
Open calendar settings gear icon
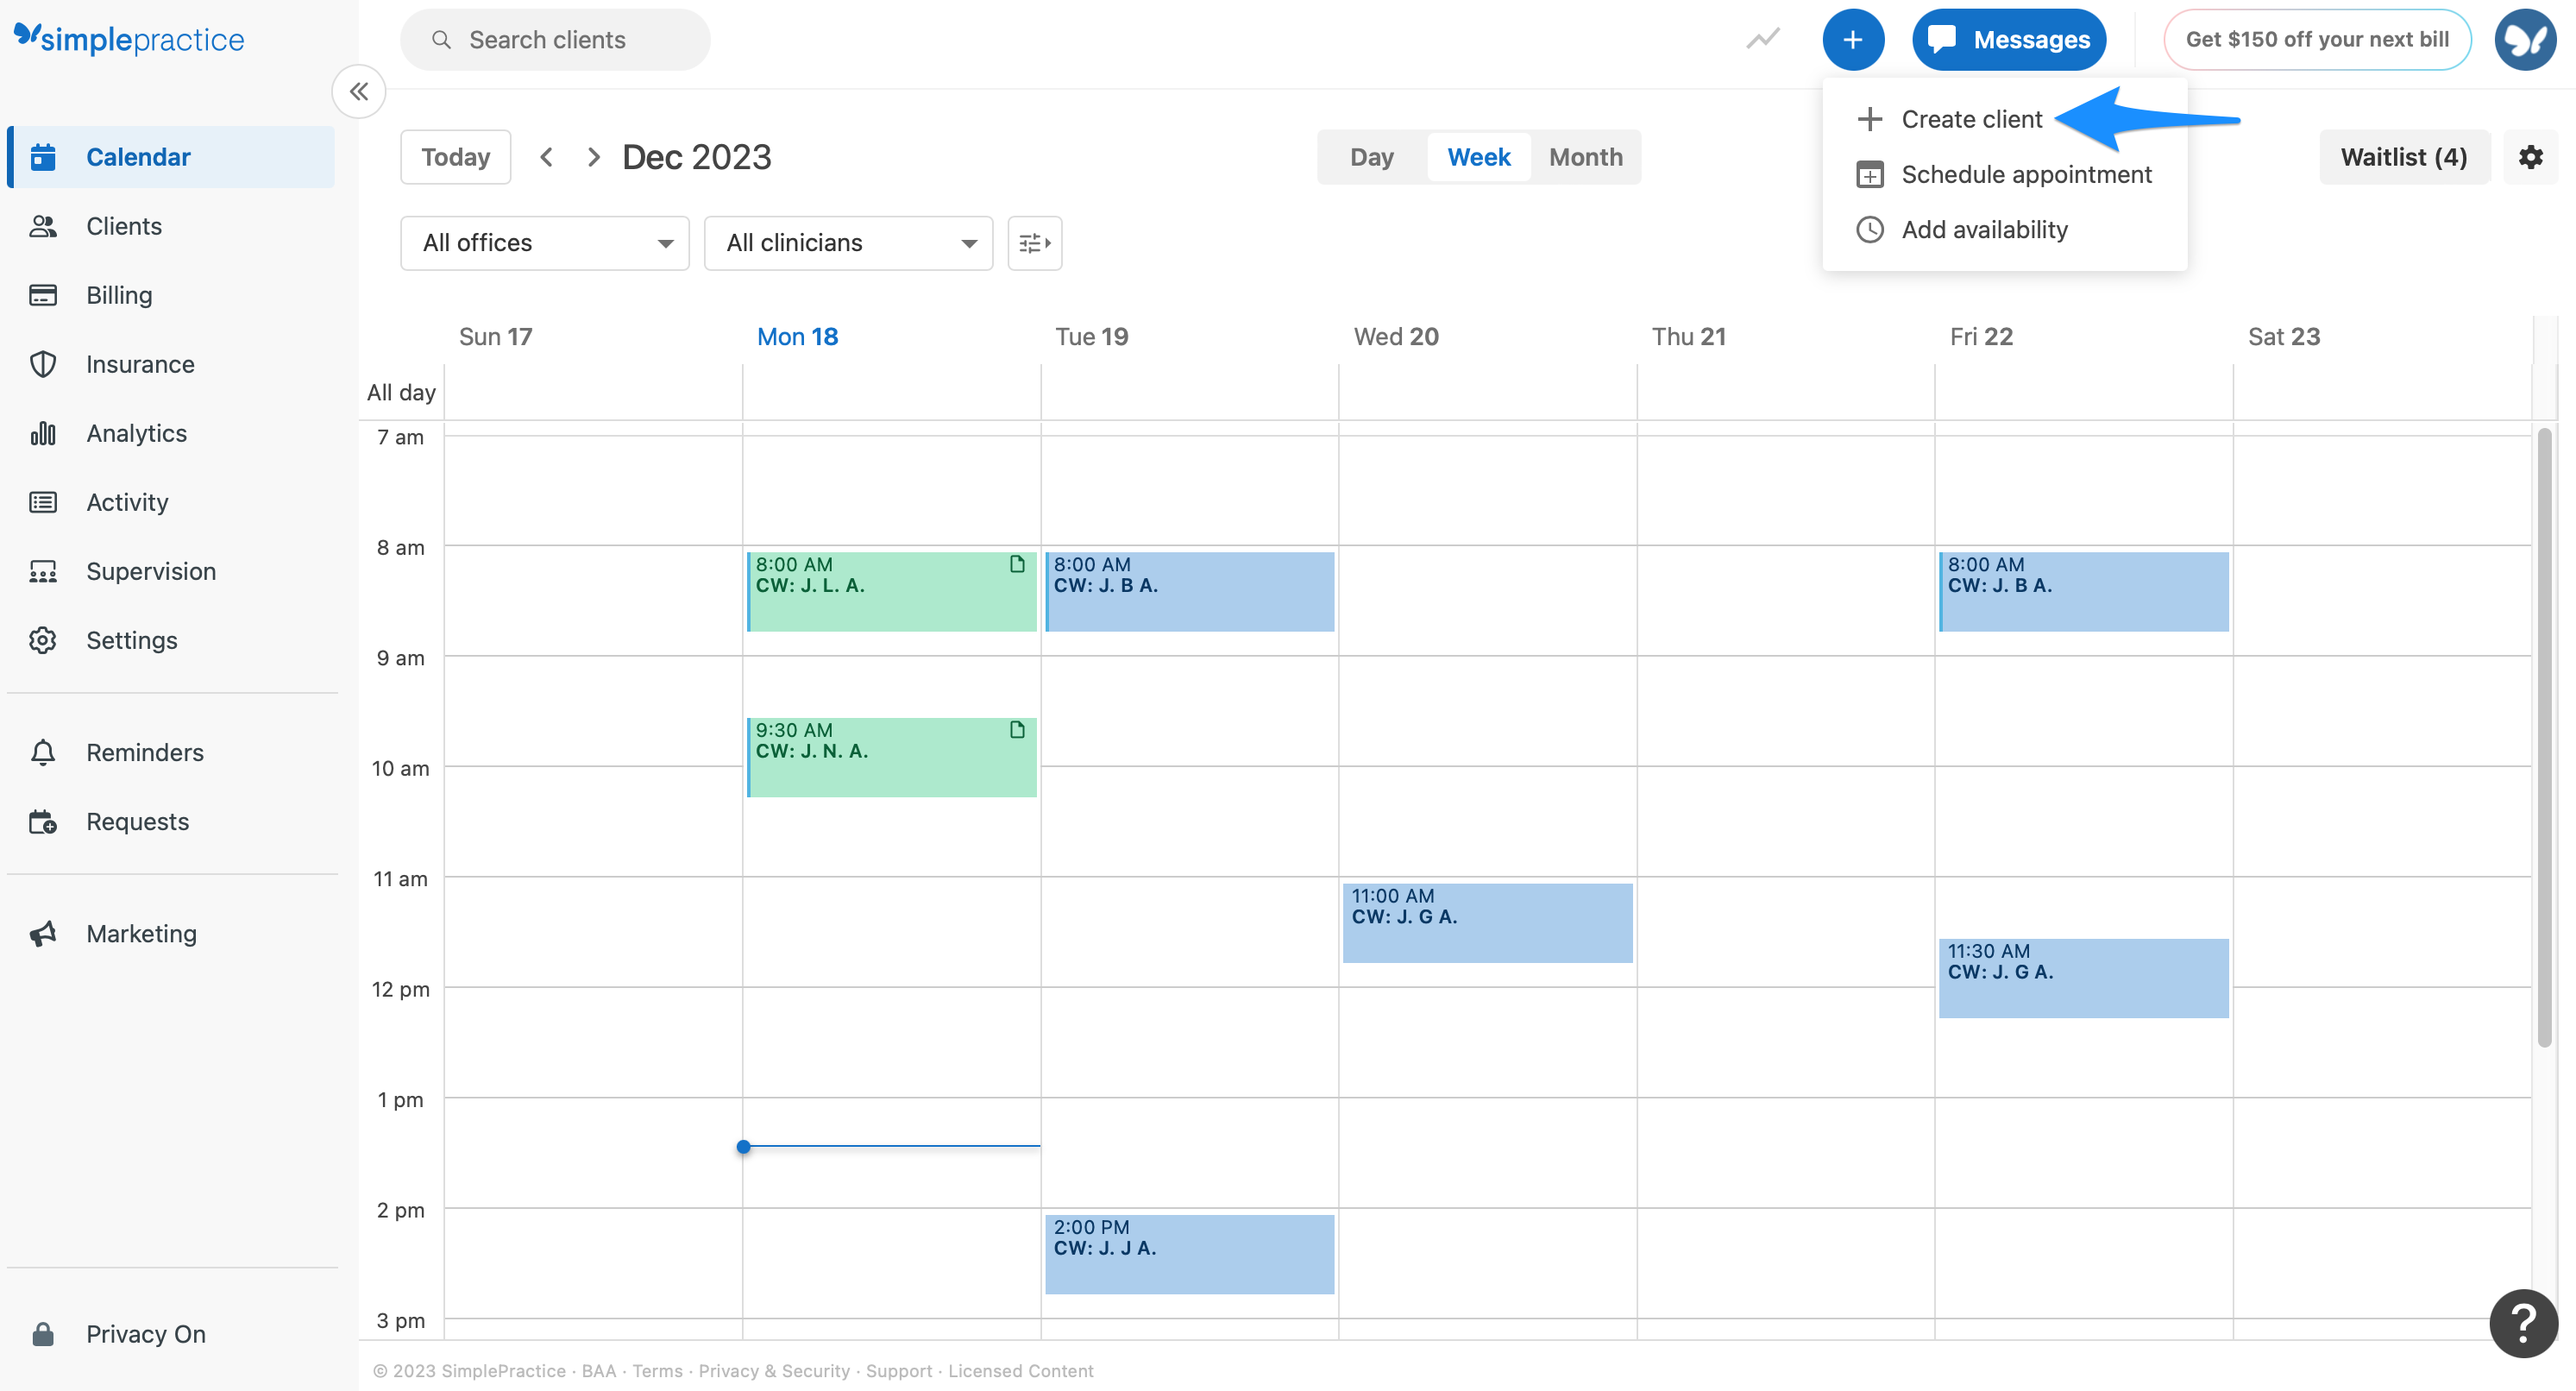tap(2530, 157)
